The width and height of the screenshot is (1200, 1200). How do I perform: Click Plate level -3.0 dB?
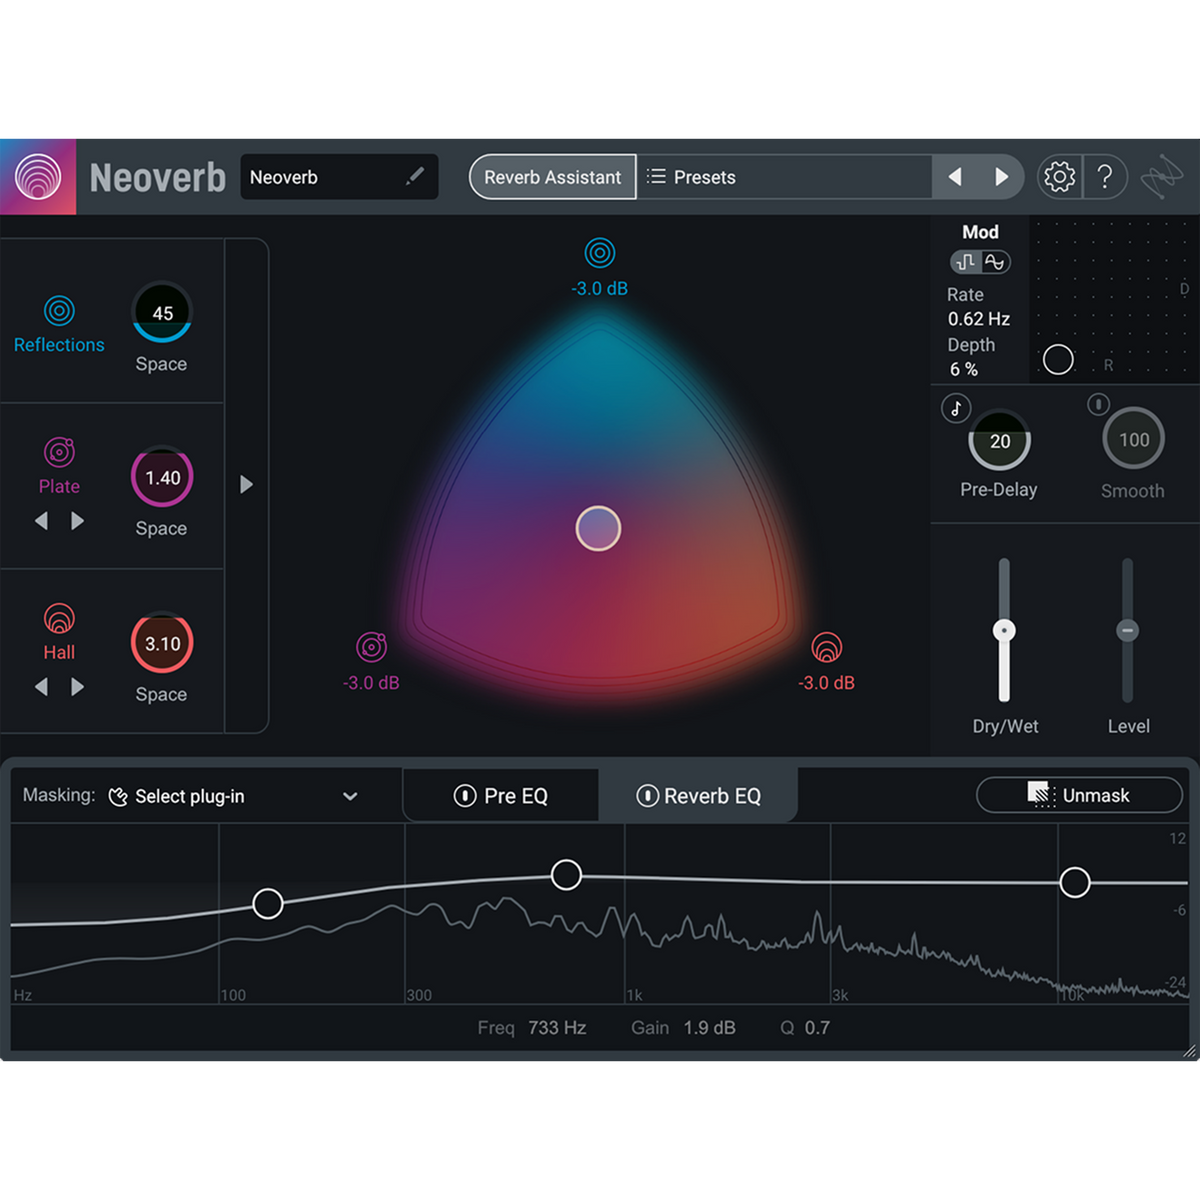371,683
